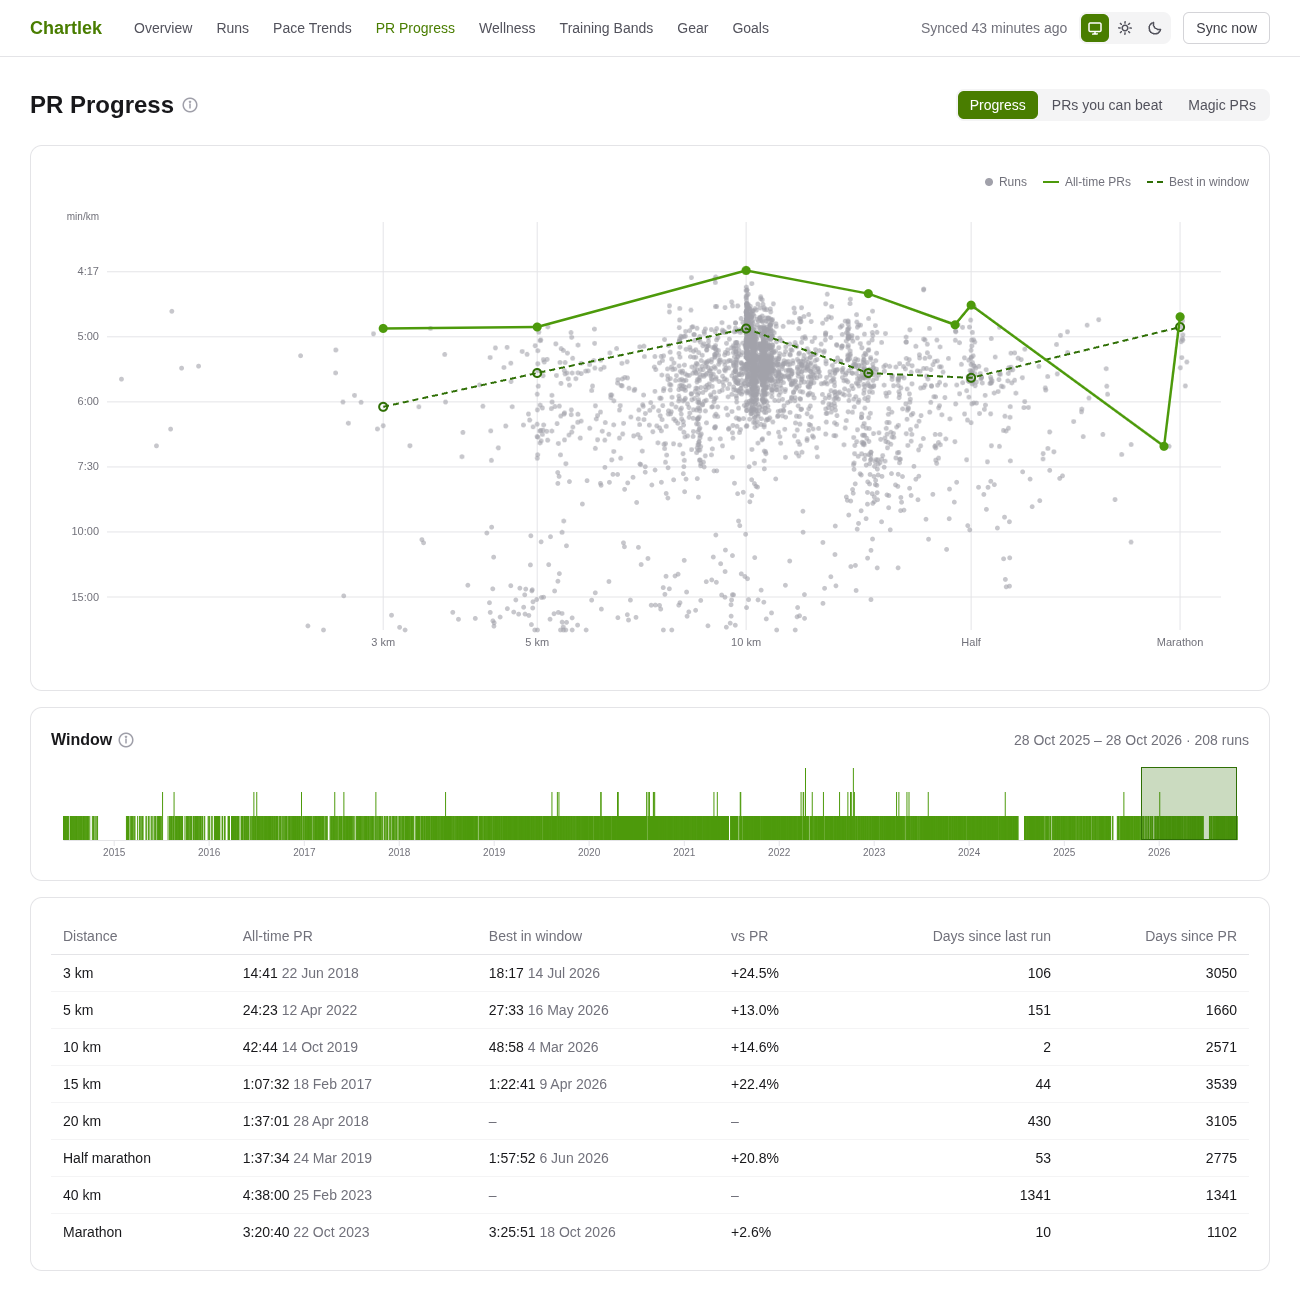The image size is (1300, 1303).
Task: Click the 15 km row distance label
Action: [82, 1084]
